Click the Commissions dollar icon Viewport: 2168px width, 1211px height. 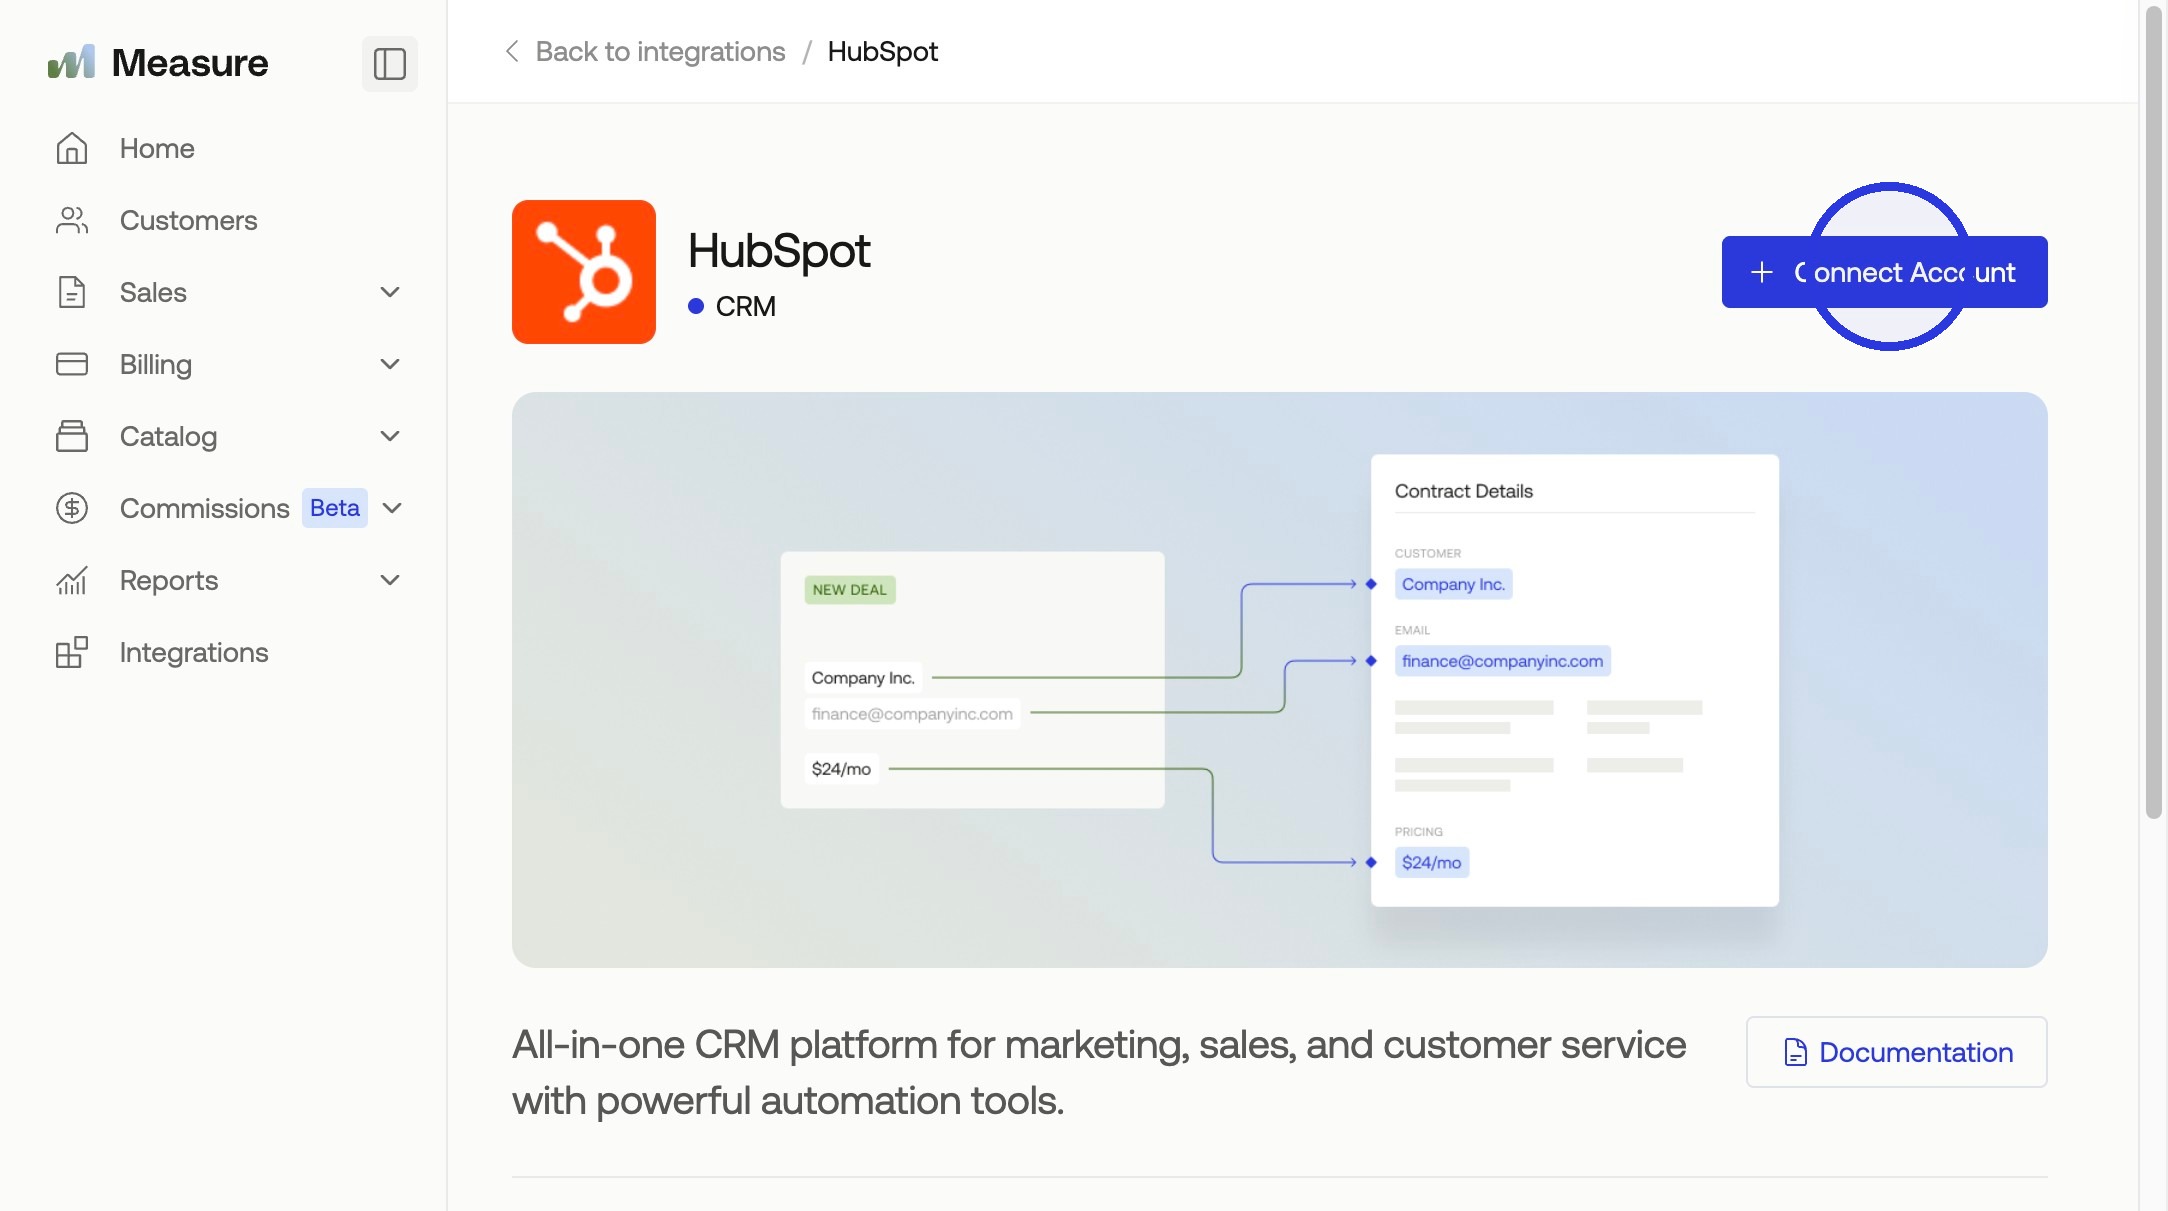tap(72, 508)
